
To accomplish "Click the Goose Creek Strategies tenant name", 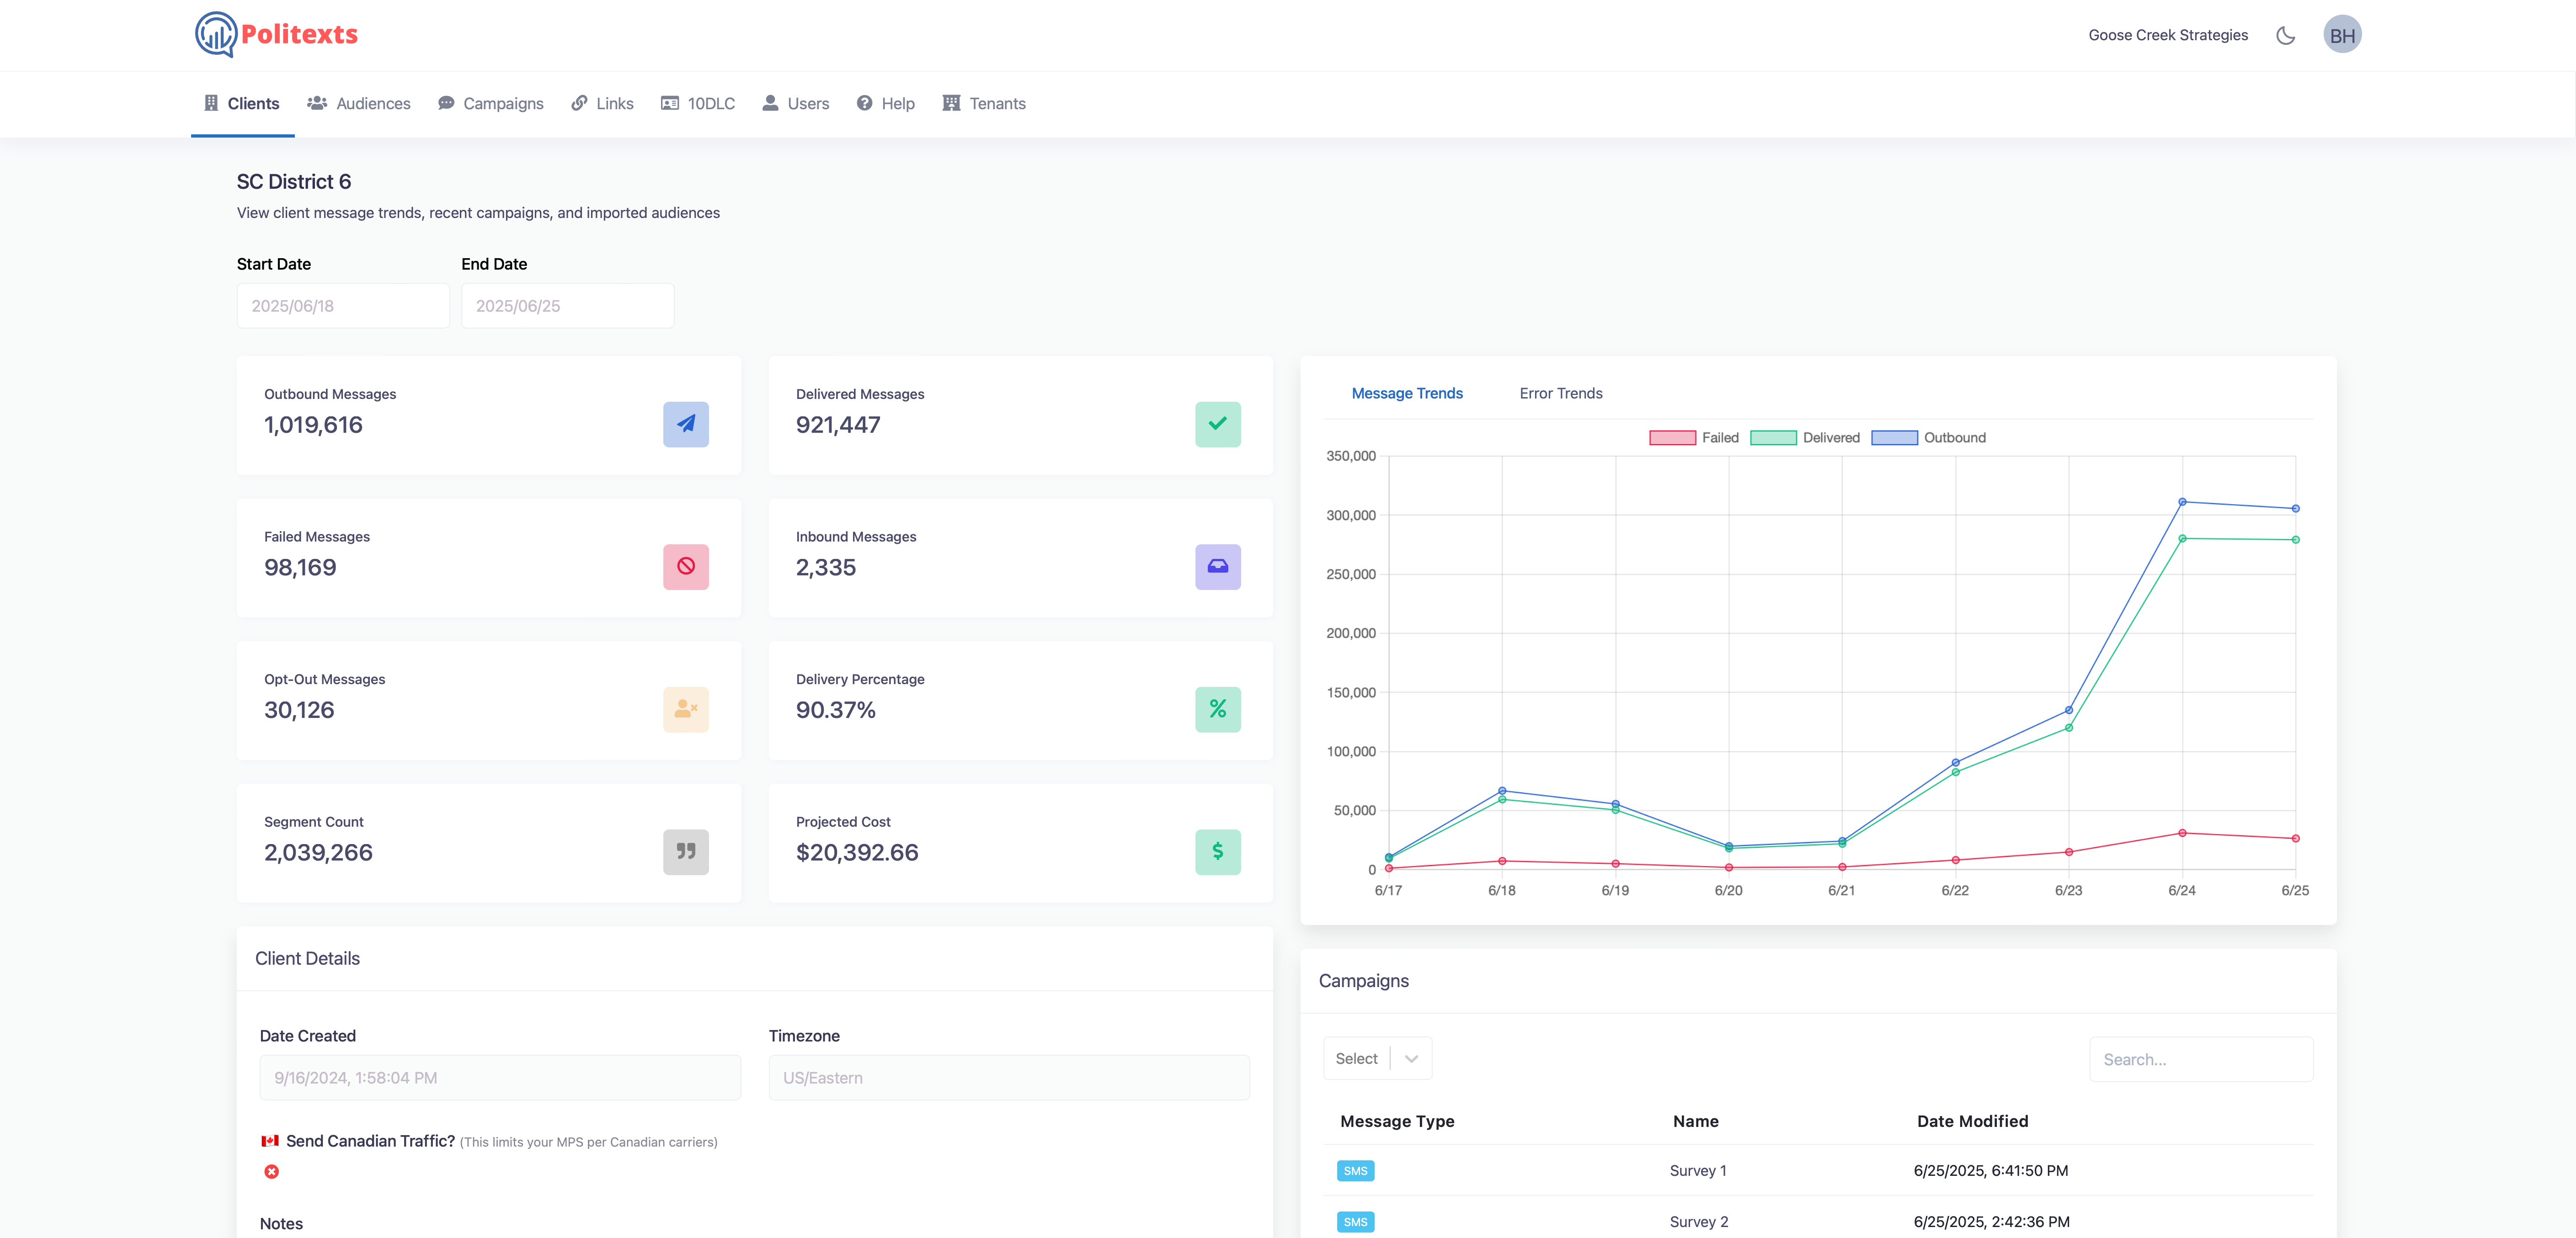I will pos(2167,35).
